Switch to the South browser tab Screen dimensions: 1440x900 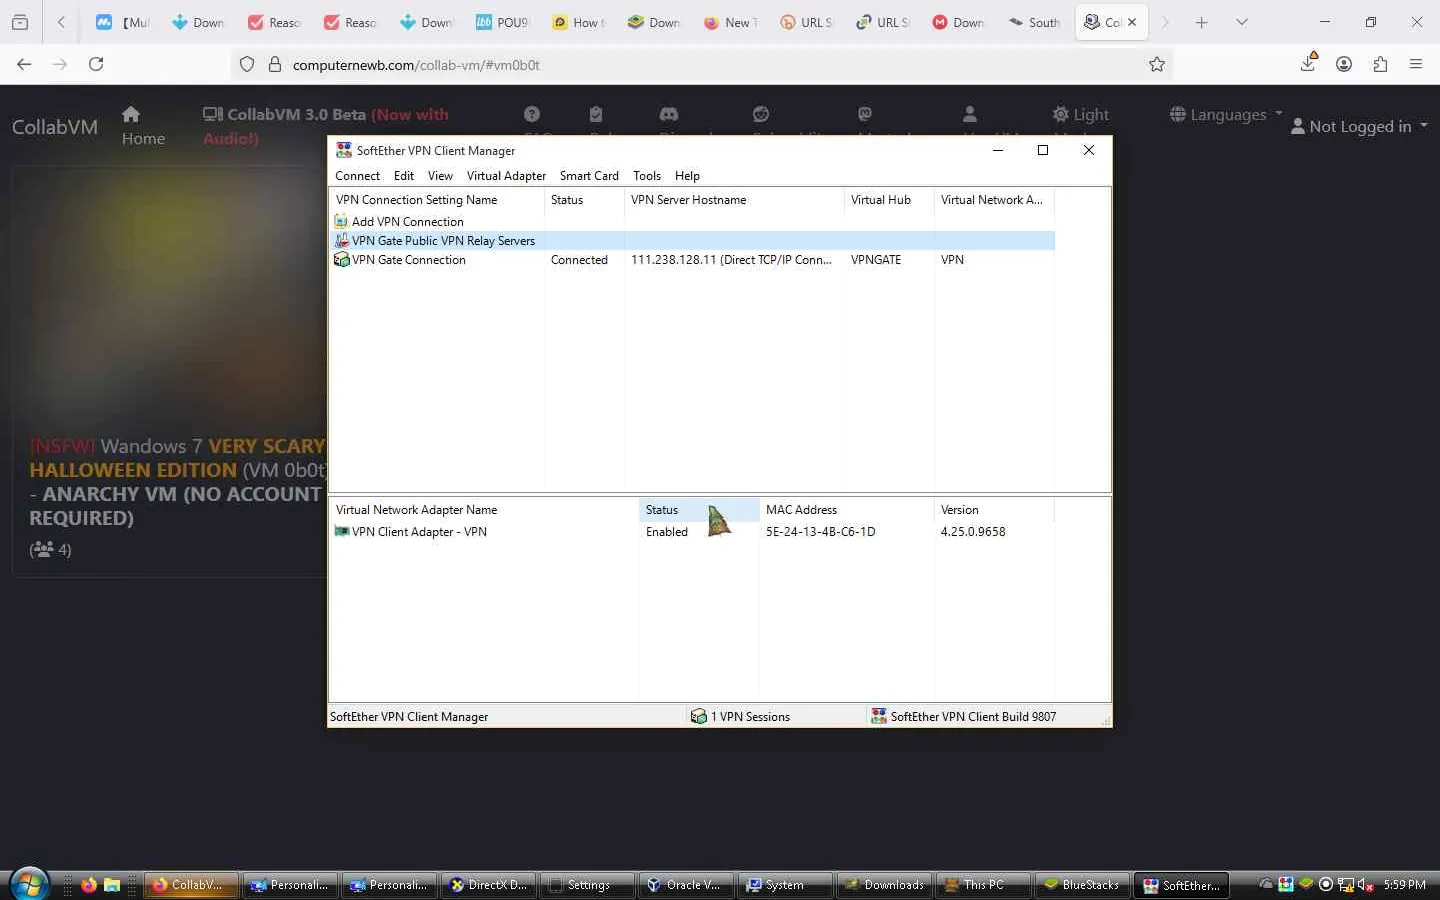1034,22
